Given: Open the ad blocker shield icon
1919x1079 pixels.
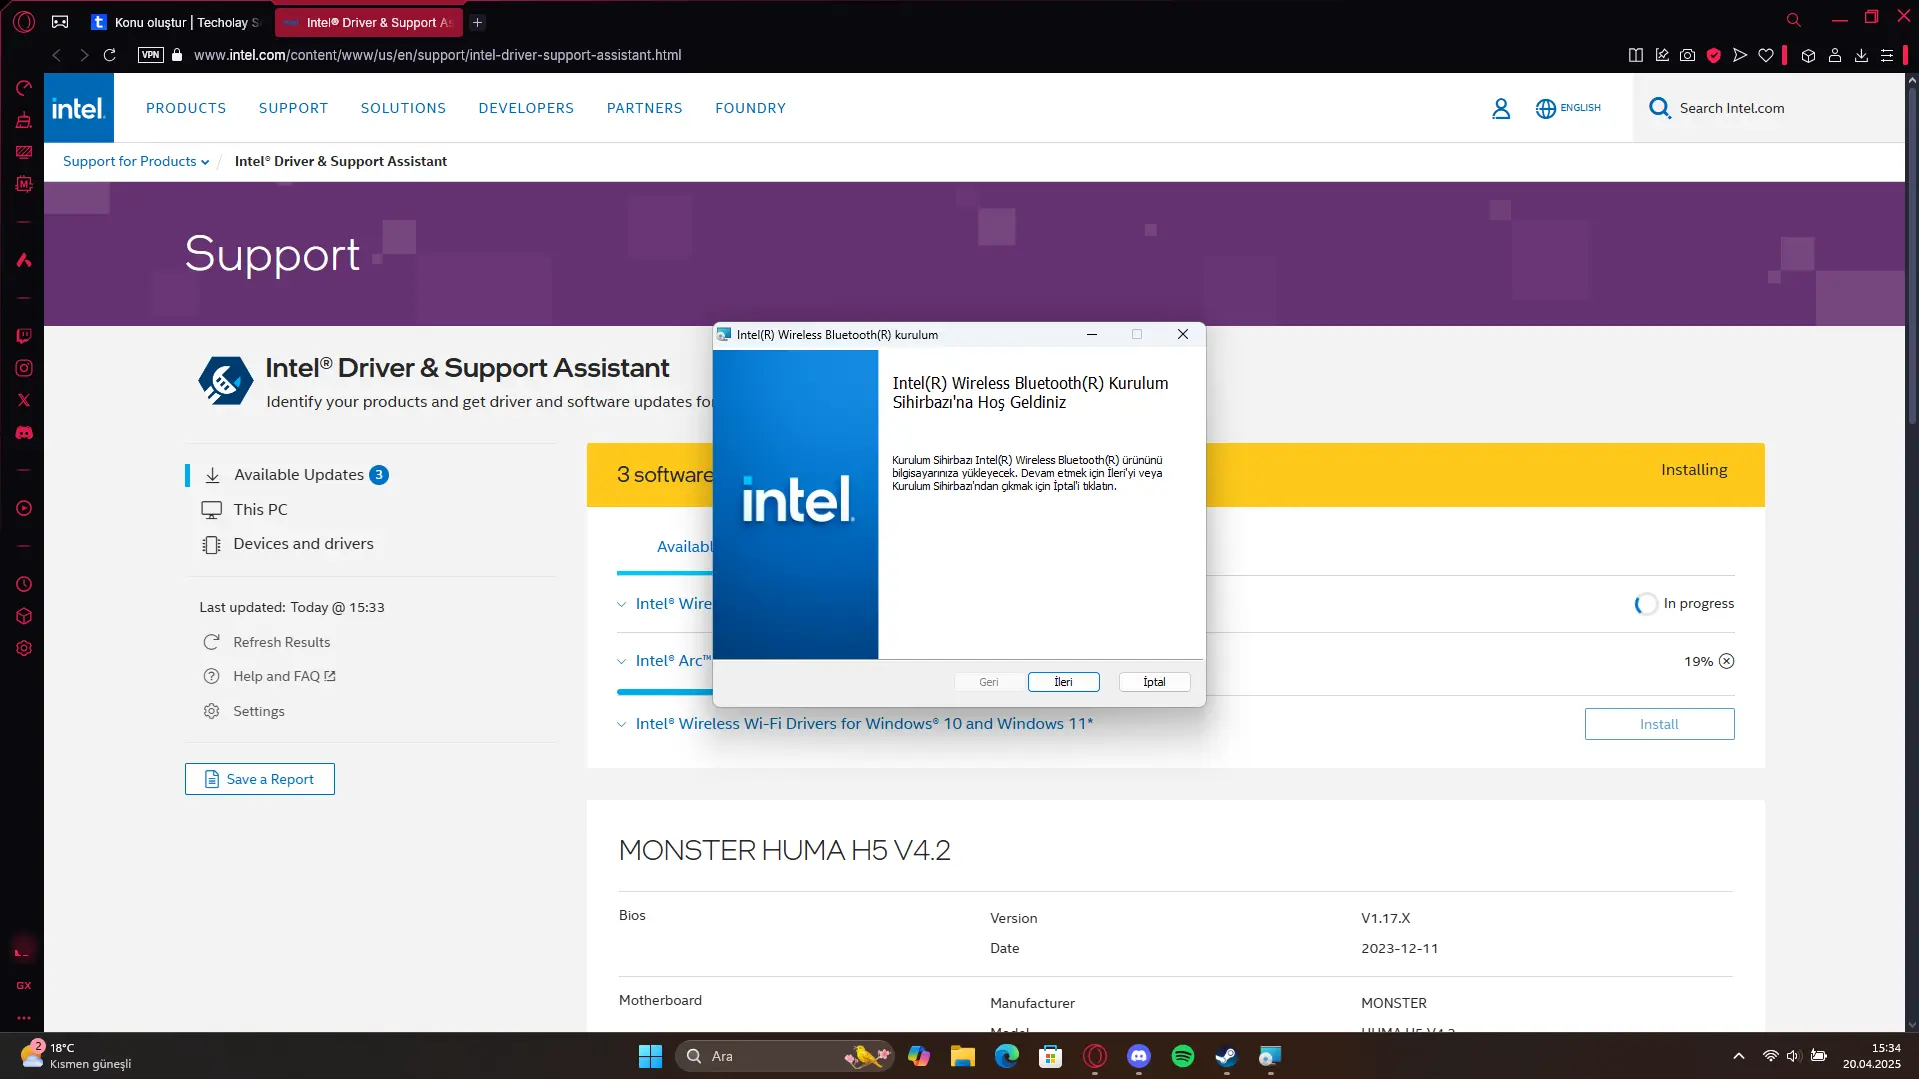Looking at the screenshot, I should 1713,55.
